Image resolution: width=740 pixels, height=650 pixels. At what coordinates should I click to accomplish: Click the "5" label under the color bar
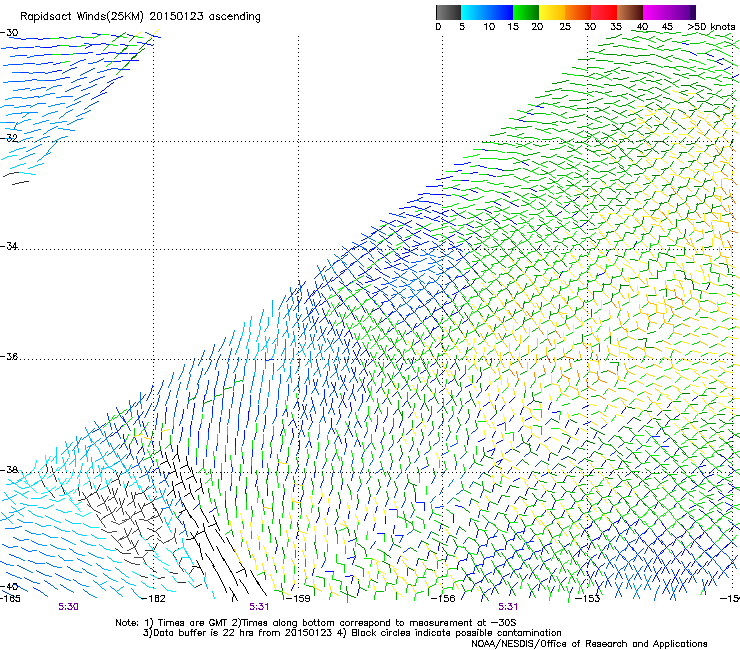coord(462,27)
